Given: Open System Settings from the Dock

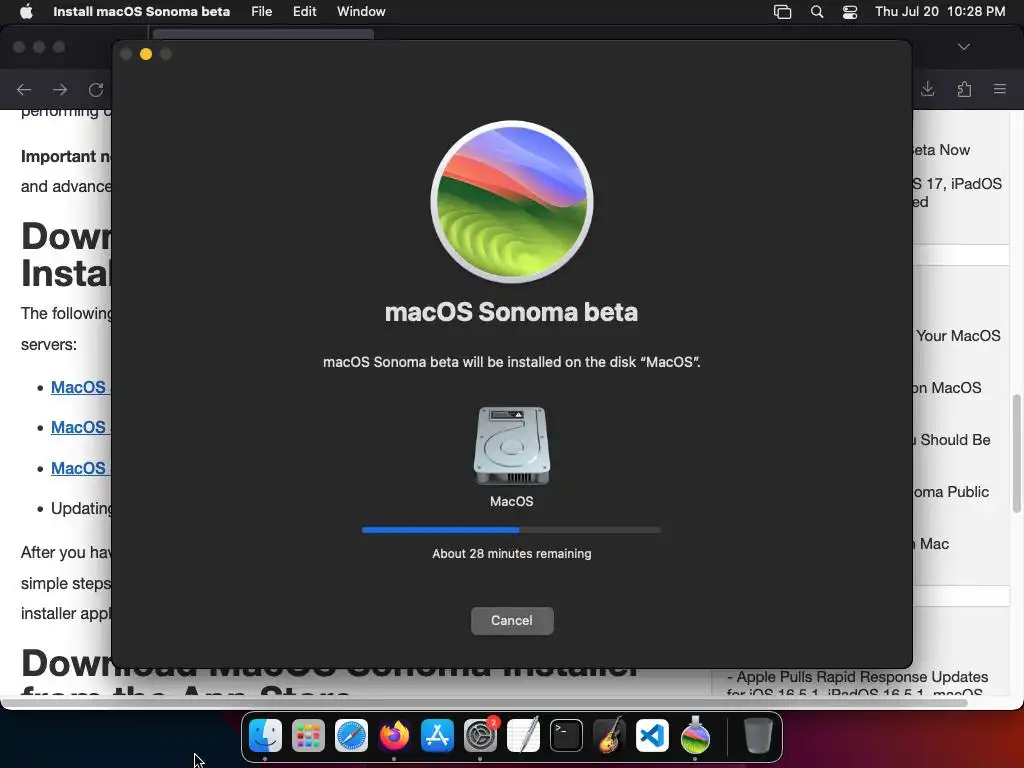Looking at the screenshot, I should coord(481,735).
